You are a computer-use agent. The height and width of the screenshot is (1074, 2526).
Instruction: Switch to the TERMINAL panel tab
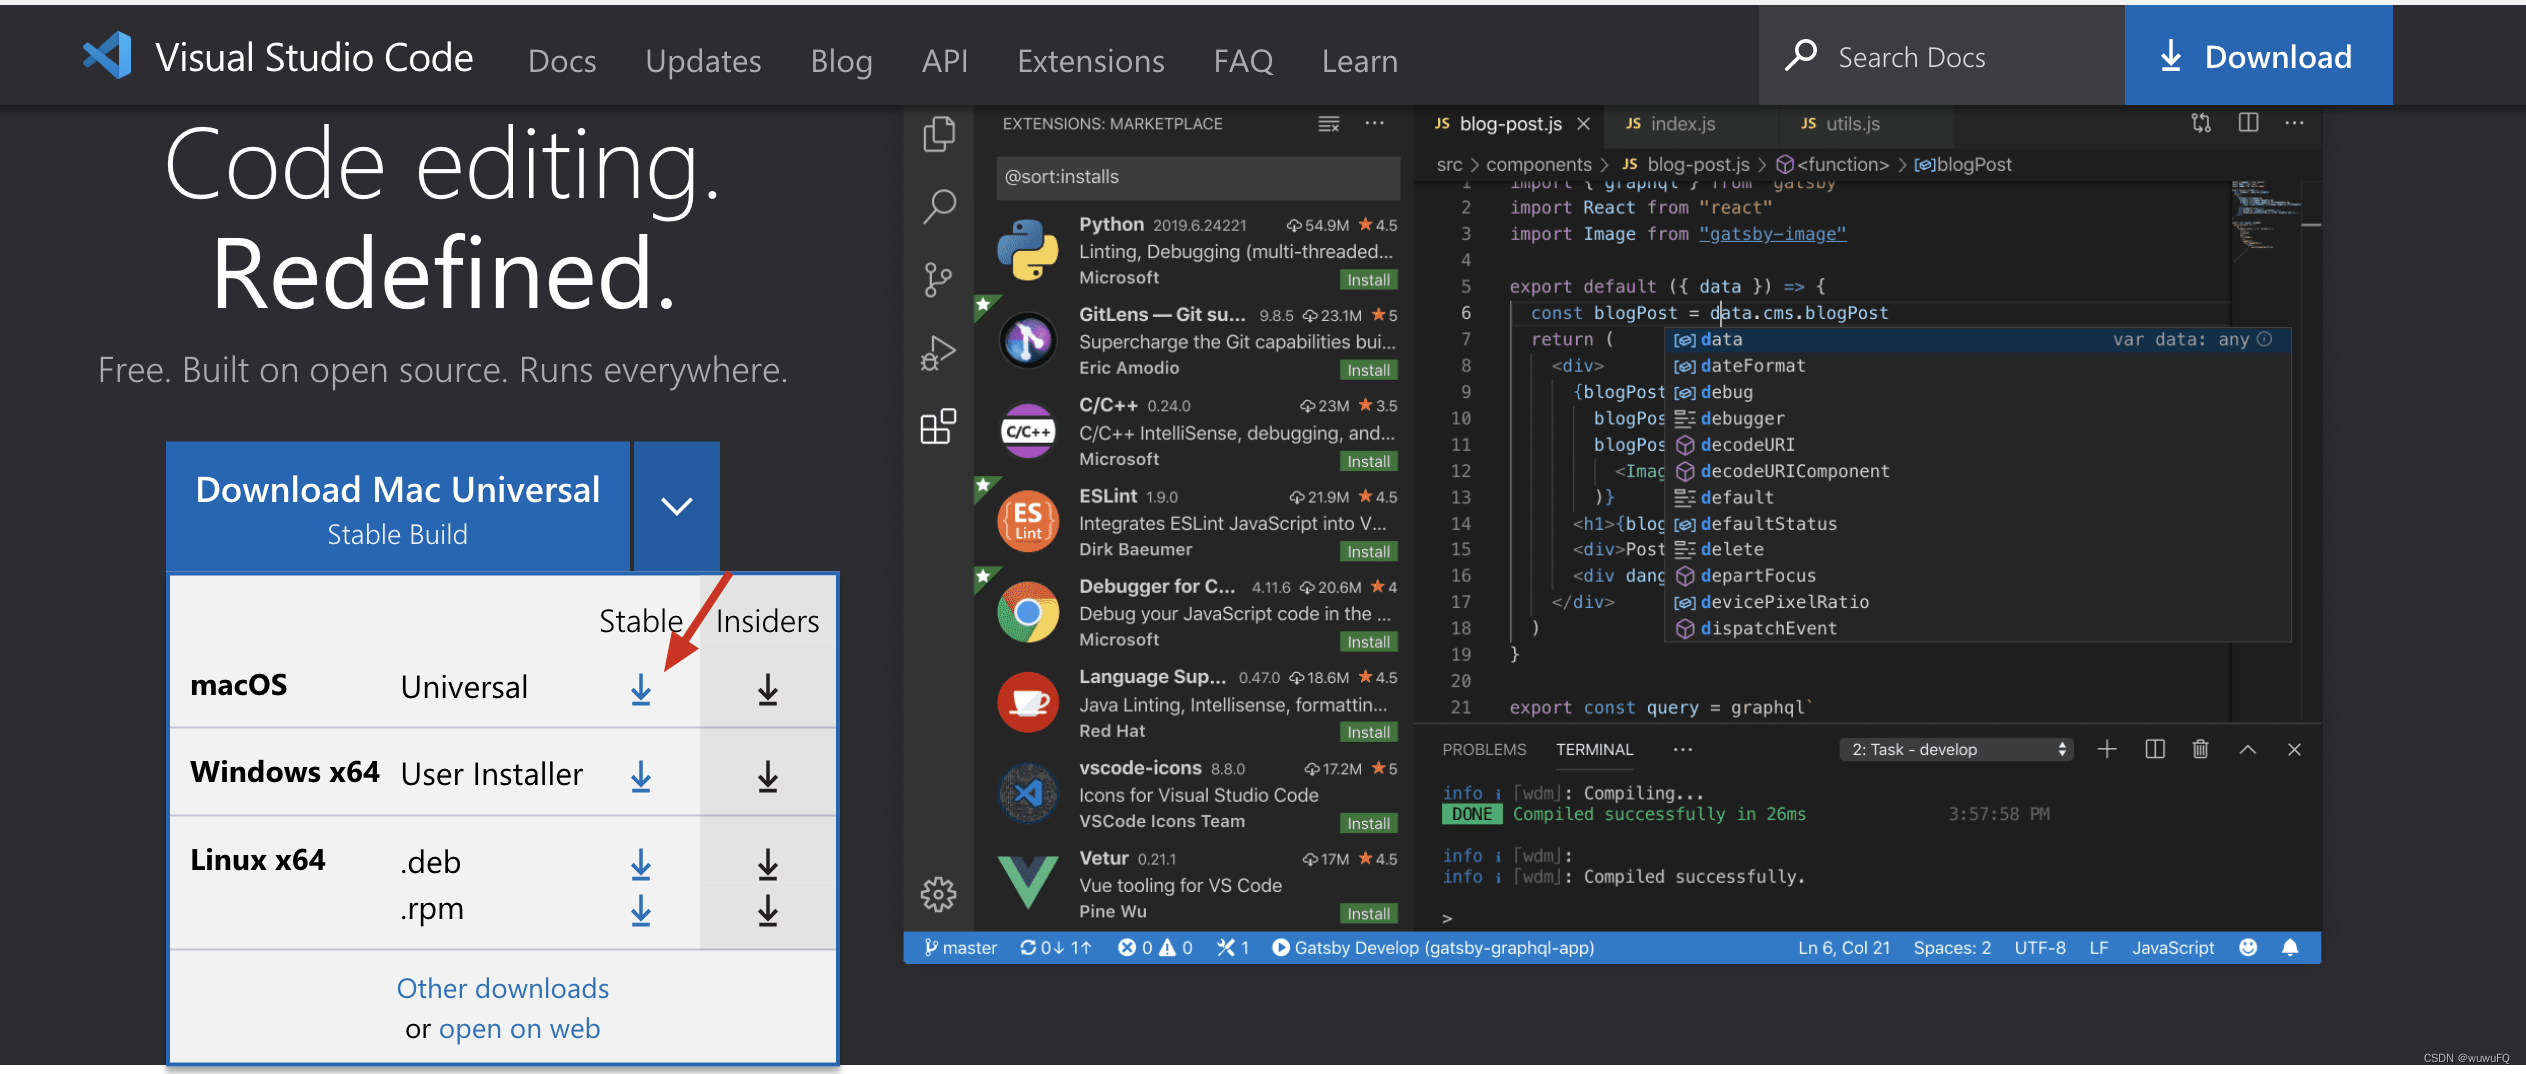pos(1594,749)
